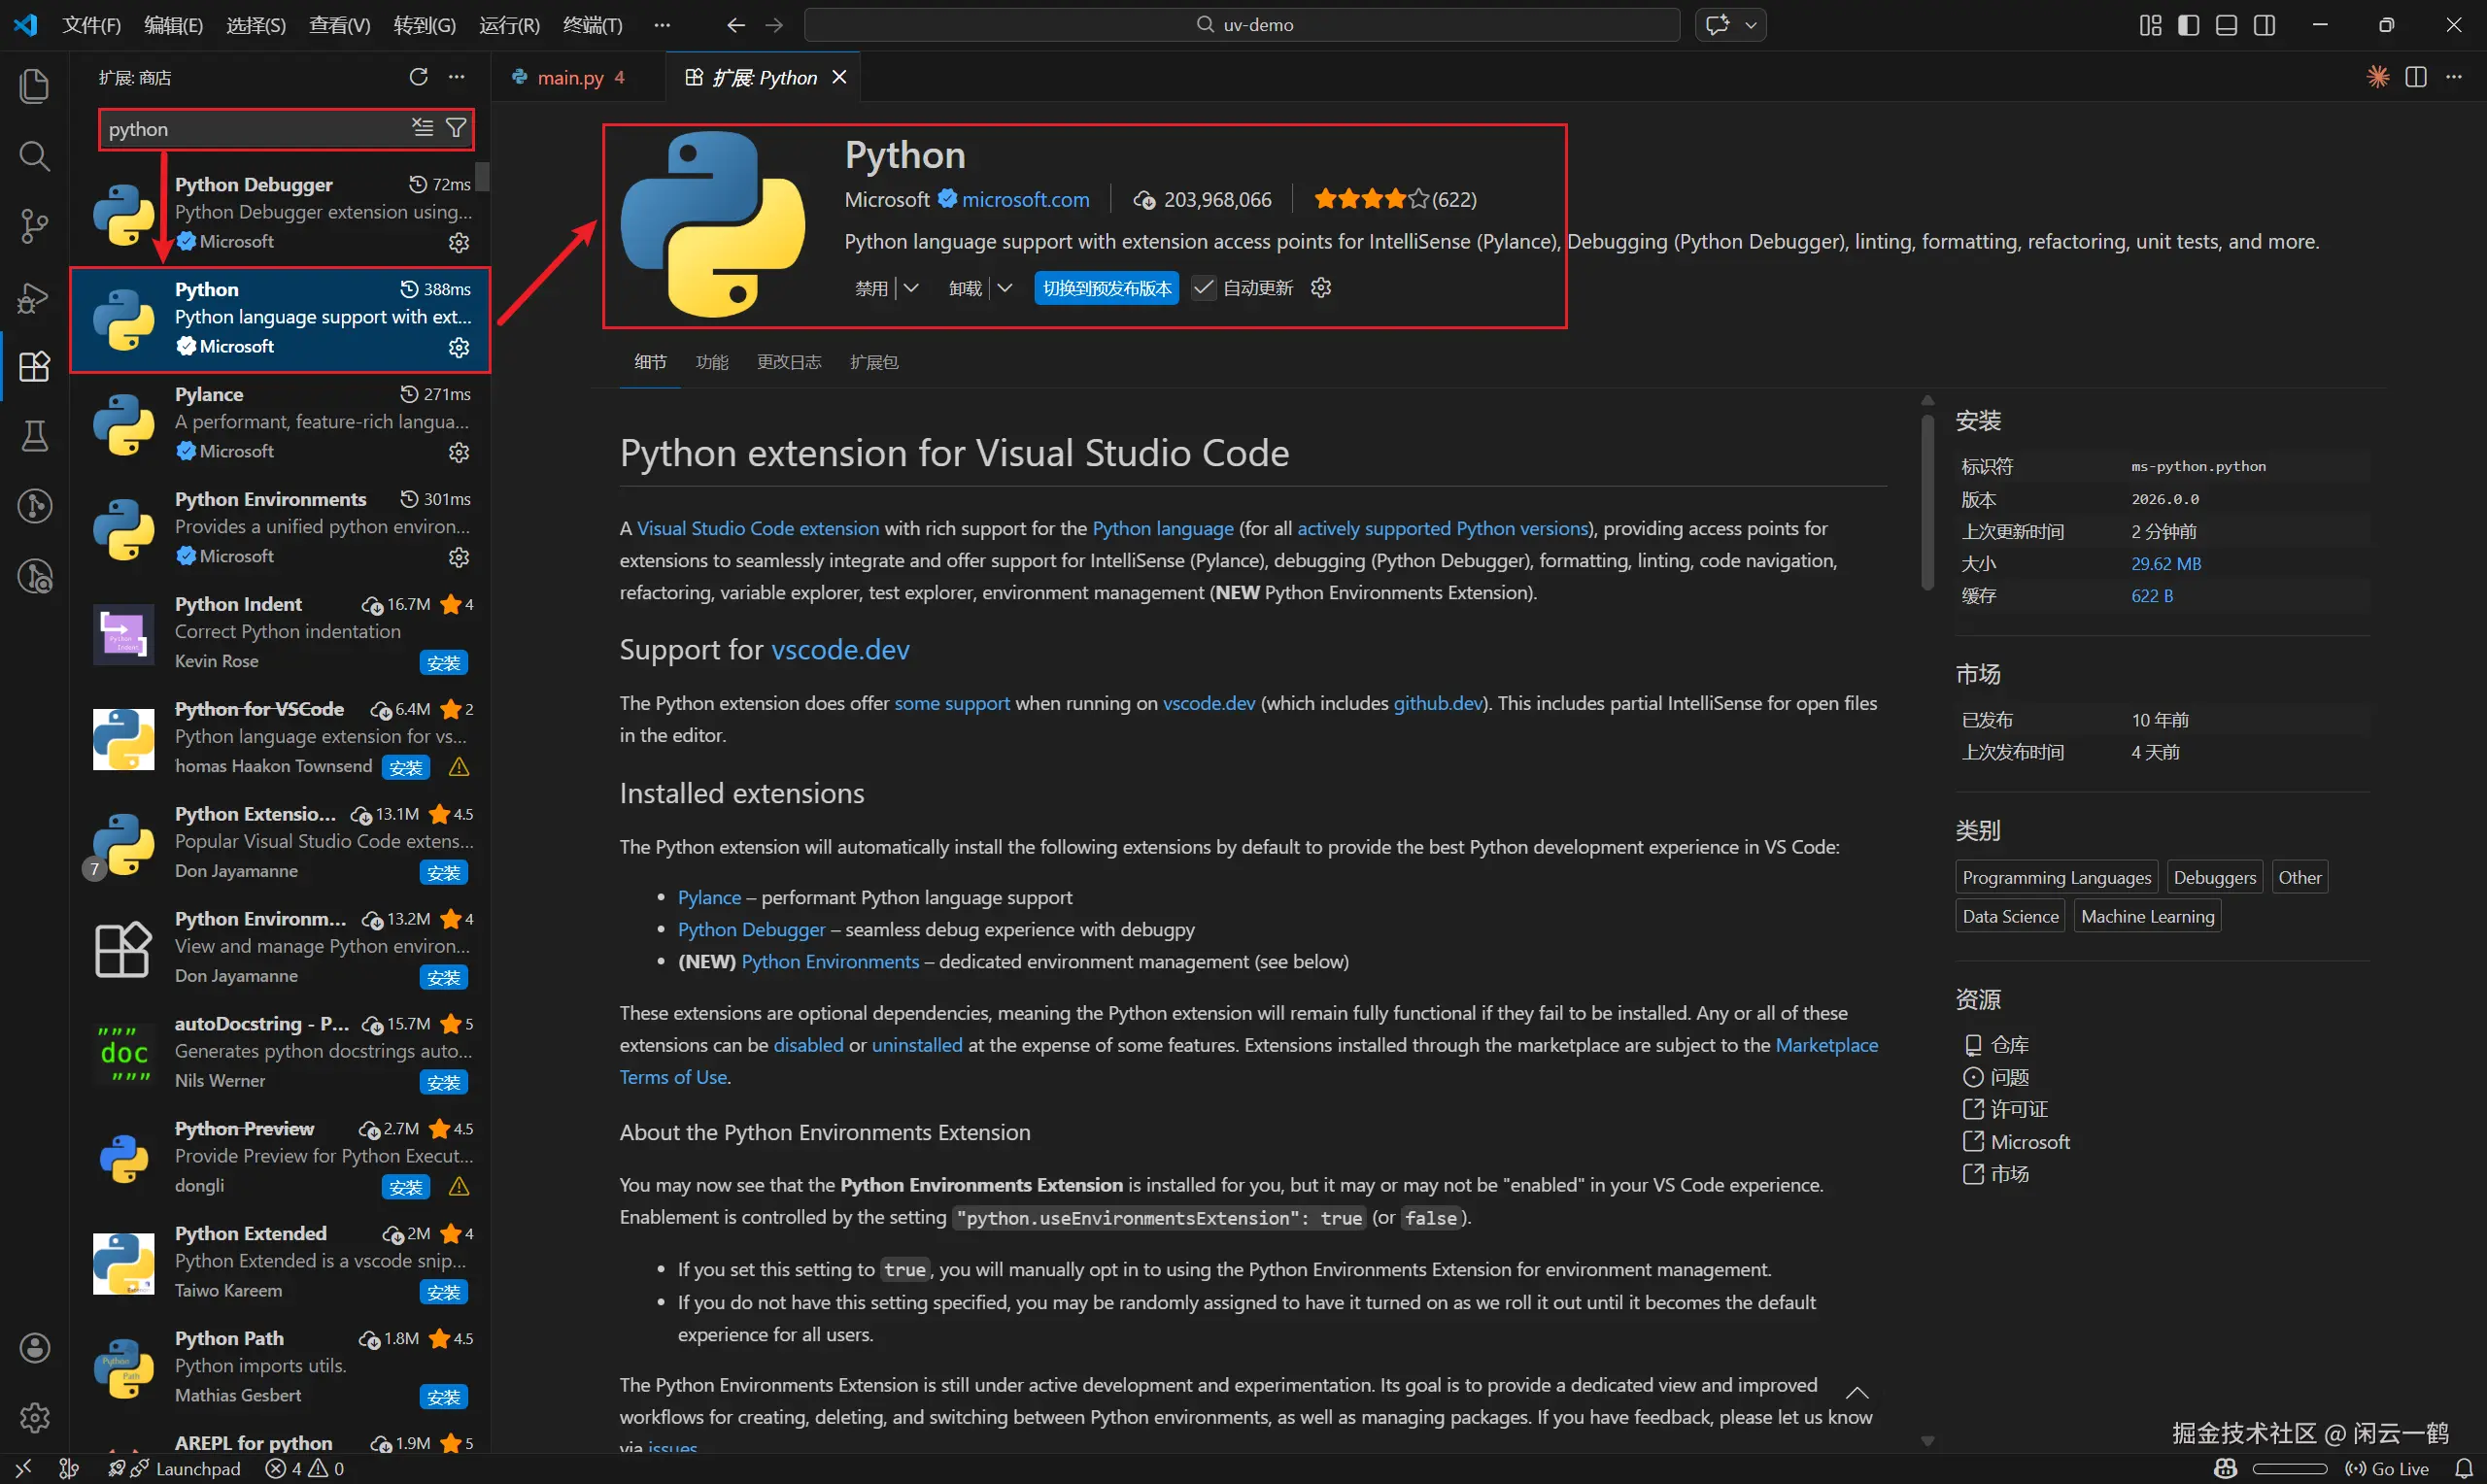Click the extensions list scrollbar
Image resolution: width=2487 pixels, height=1484 pixels.
(483, 175)
